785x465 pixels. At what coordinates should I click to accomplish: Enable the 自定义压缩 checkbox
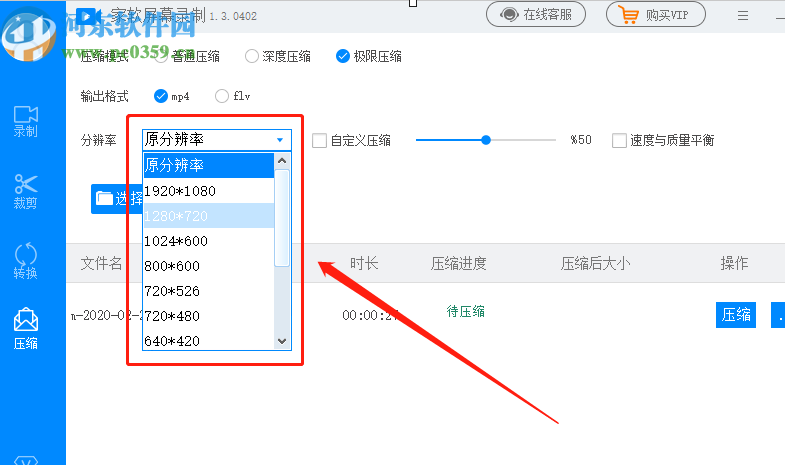pos(319,141)
